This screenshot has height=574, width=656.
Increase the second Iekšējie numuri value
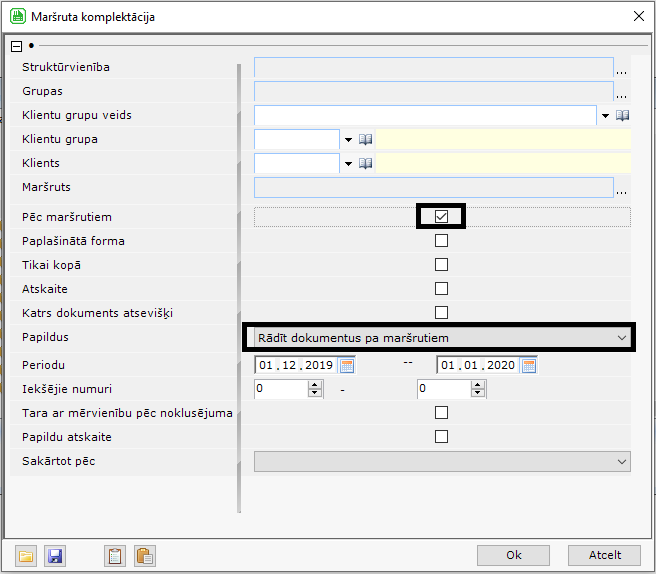click(x=477, y=384)
